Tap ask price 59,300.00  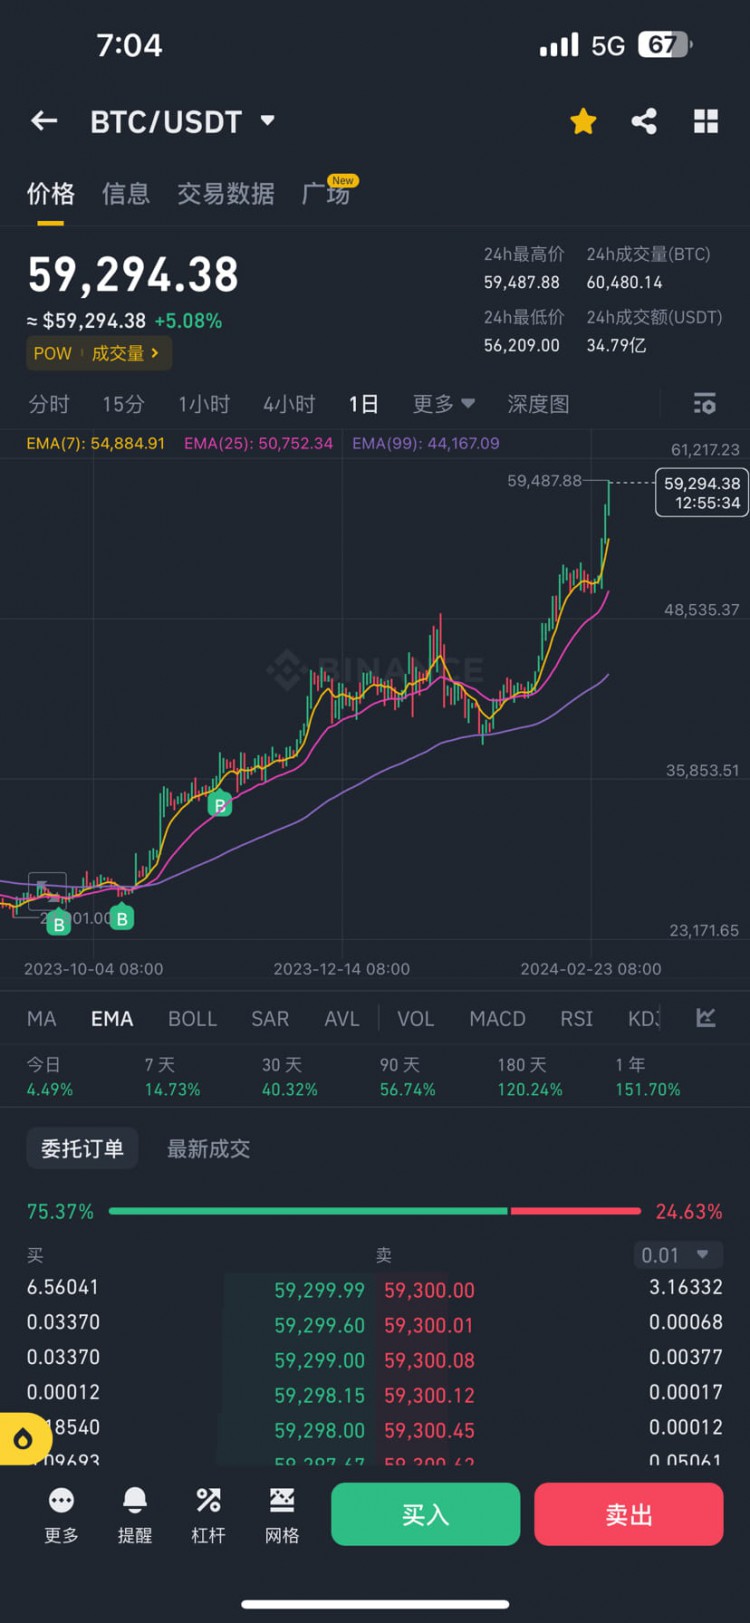coord(429,1290)
